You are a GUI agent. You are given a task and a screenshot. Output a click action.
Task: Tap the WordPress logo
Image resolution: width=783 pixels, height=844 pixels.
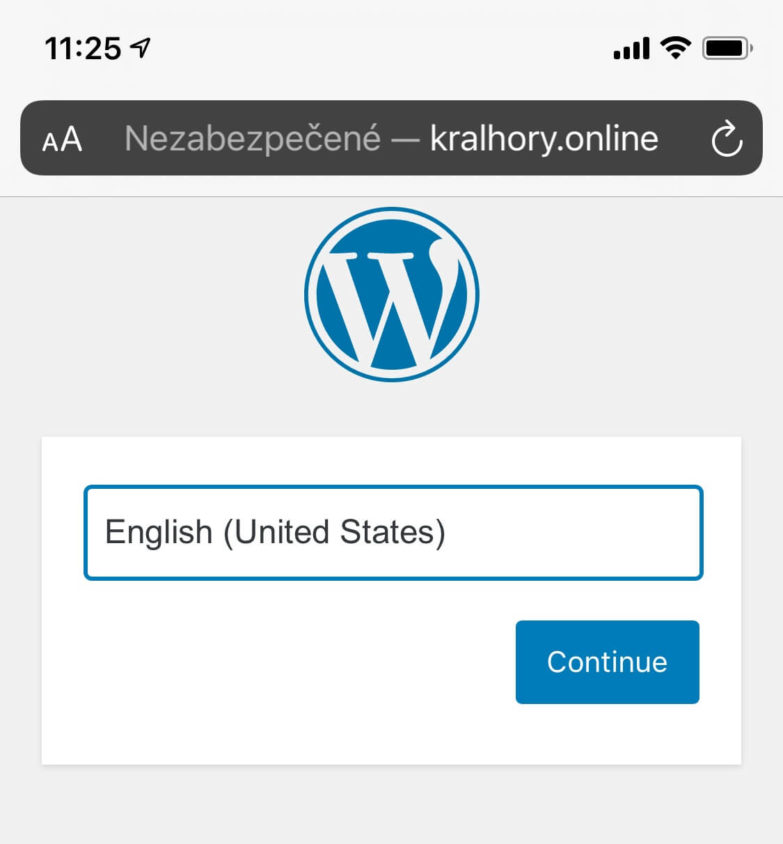[392, 294]
